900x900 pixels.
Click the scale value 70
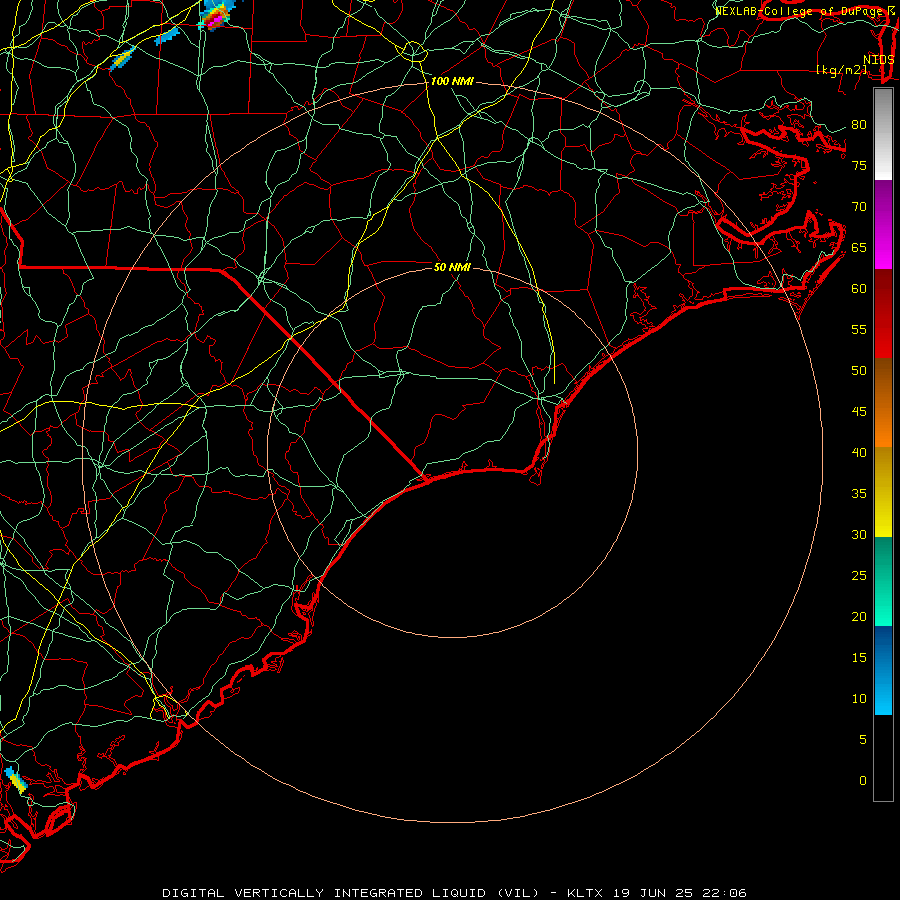(x=859, y=207)
